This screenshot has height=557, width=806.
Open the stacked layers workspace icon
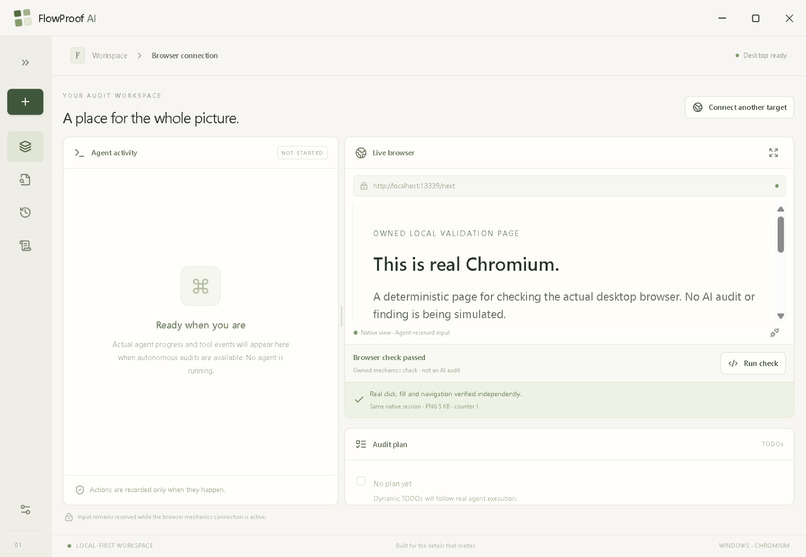pyautogui.click(x=25, y=146)
